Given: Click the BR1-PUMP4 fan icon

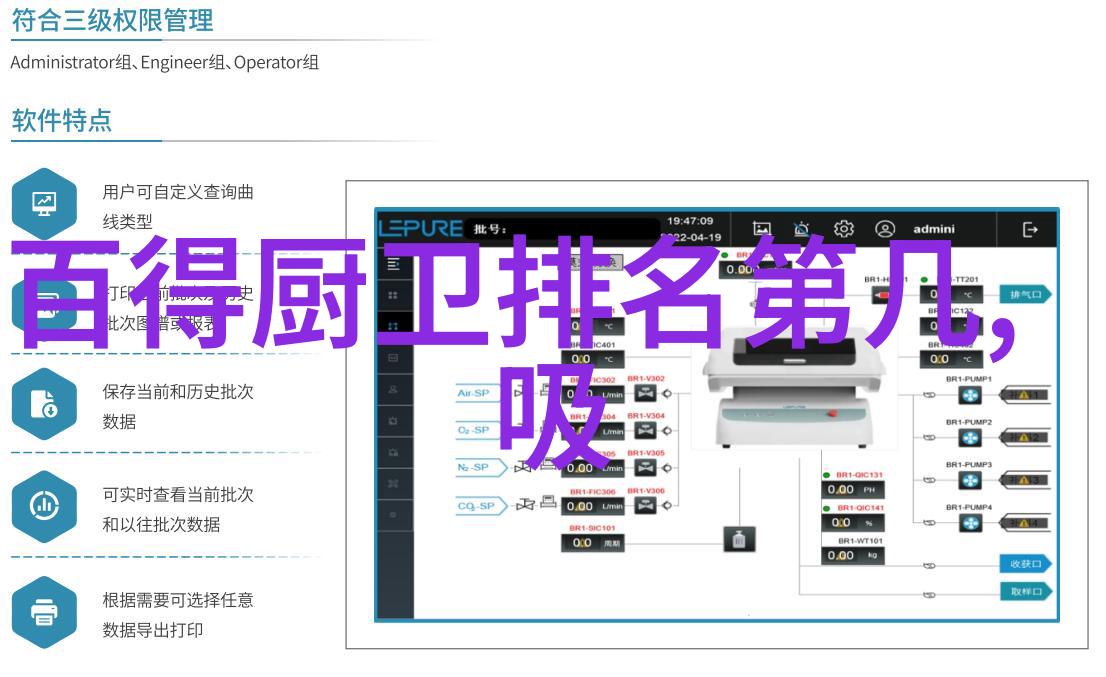Looking at the screenshot, I should tap(970, 523).
